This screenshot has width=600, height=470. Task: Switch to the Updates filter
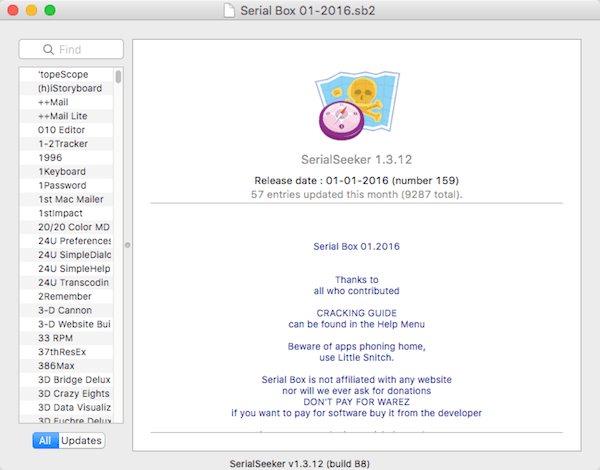click(x=80, y=440)
